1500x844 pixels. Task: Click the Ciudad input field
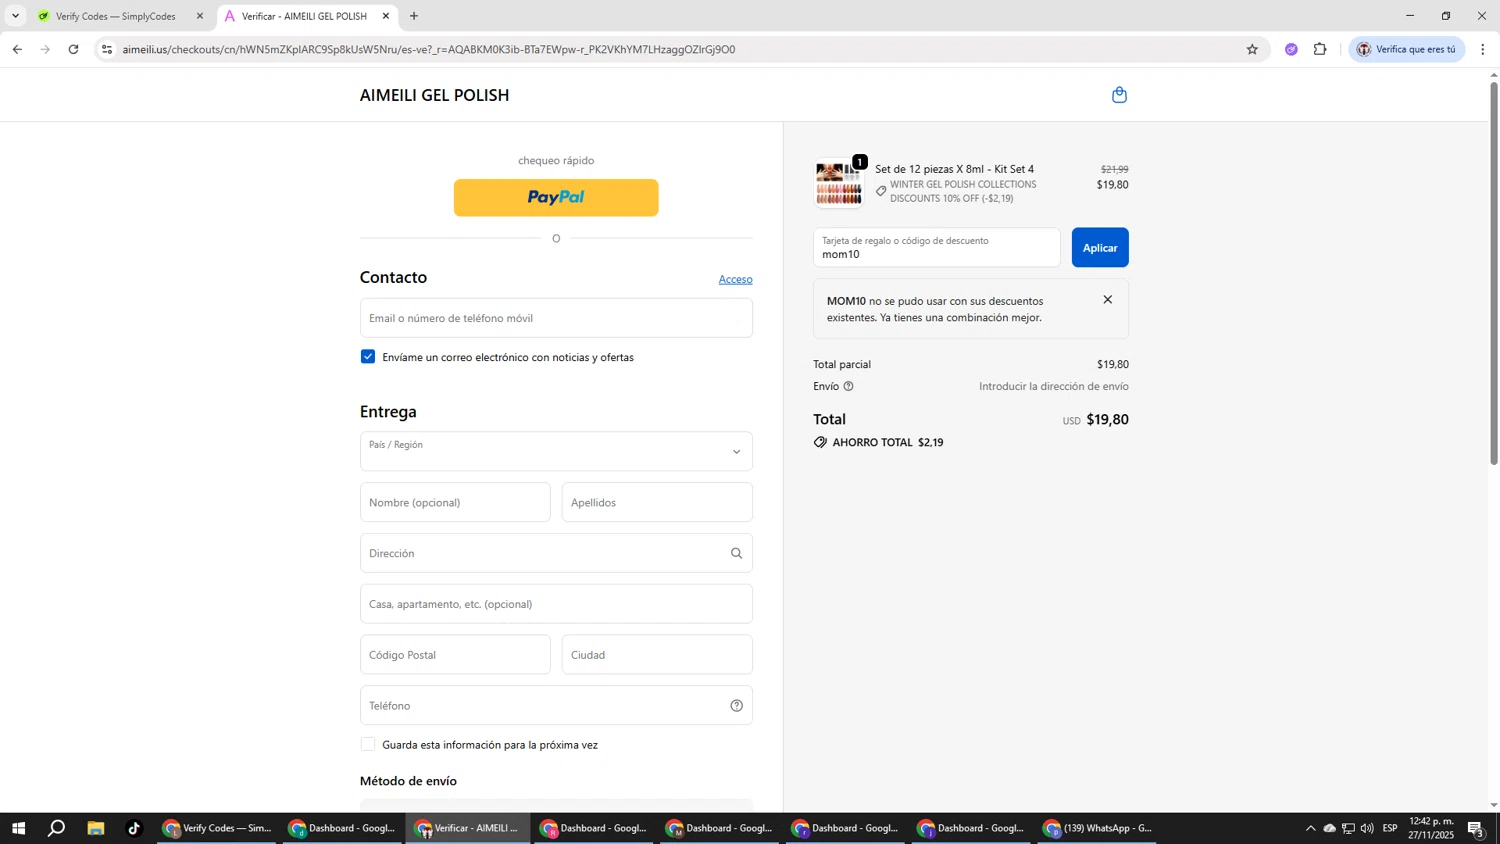(x=657, y=655)
